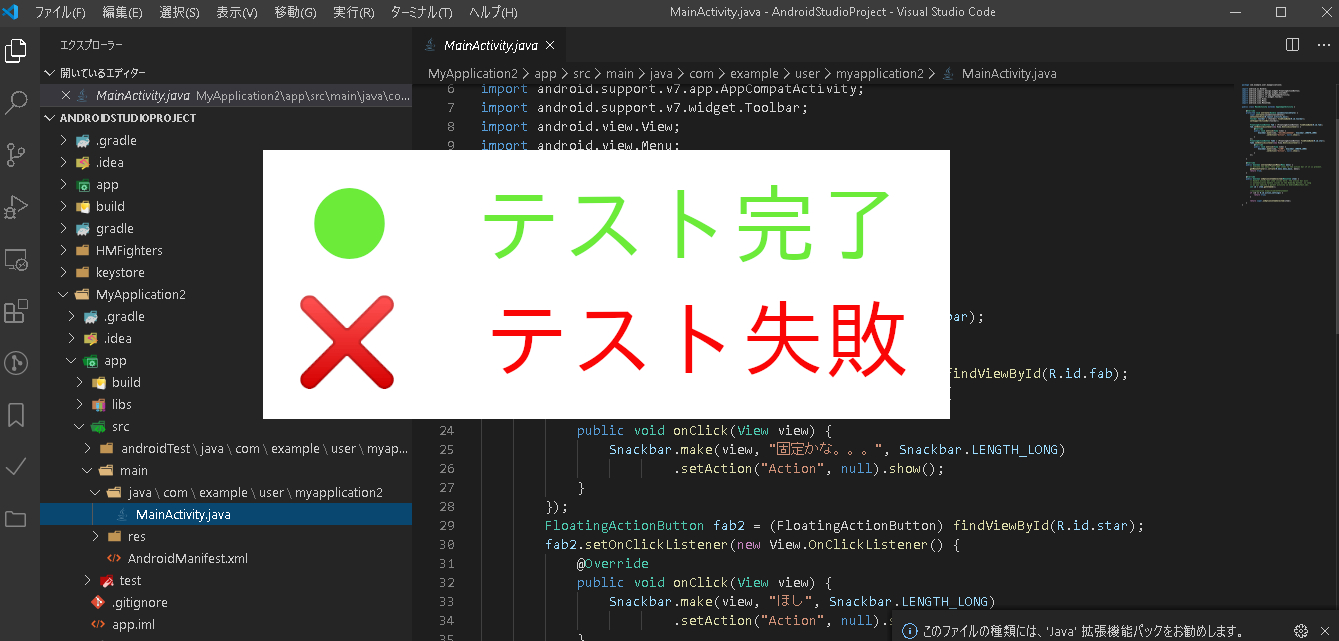Image resolution: width=1339 pixels, height=641 pixels.
Task: Open AndroidManifest.xml file
Action: [226, 558]
